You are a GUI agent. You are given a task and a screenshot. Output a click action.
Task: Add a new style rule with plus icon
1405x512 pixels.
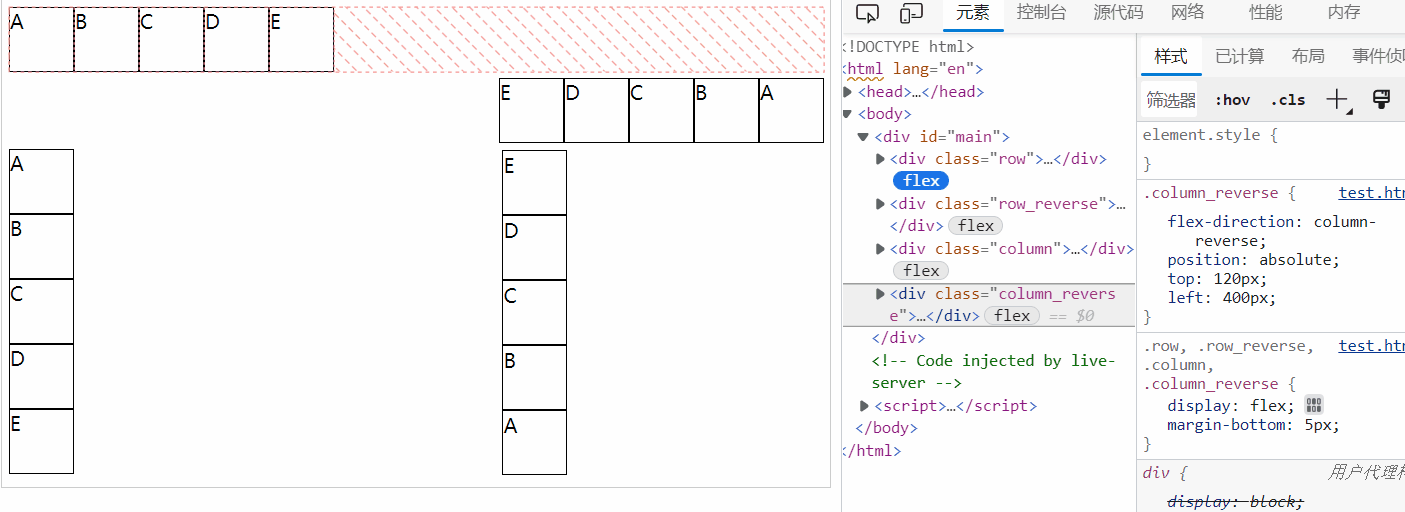(1337, 99)
